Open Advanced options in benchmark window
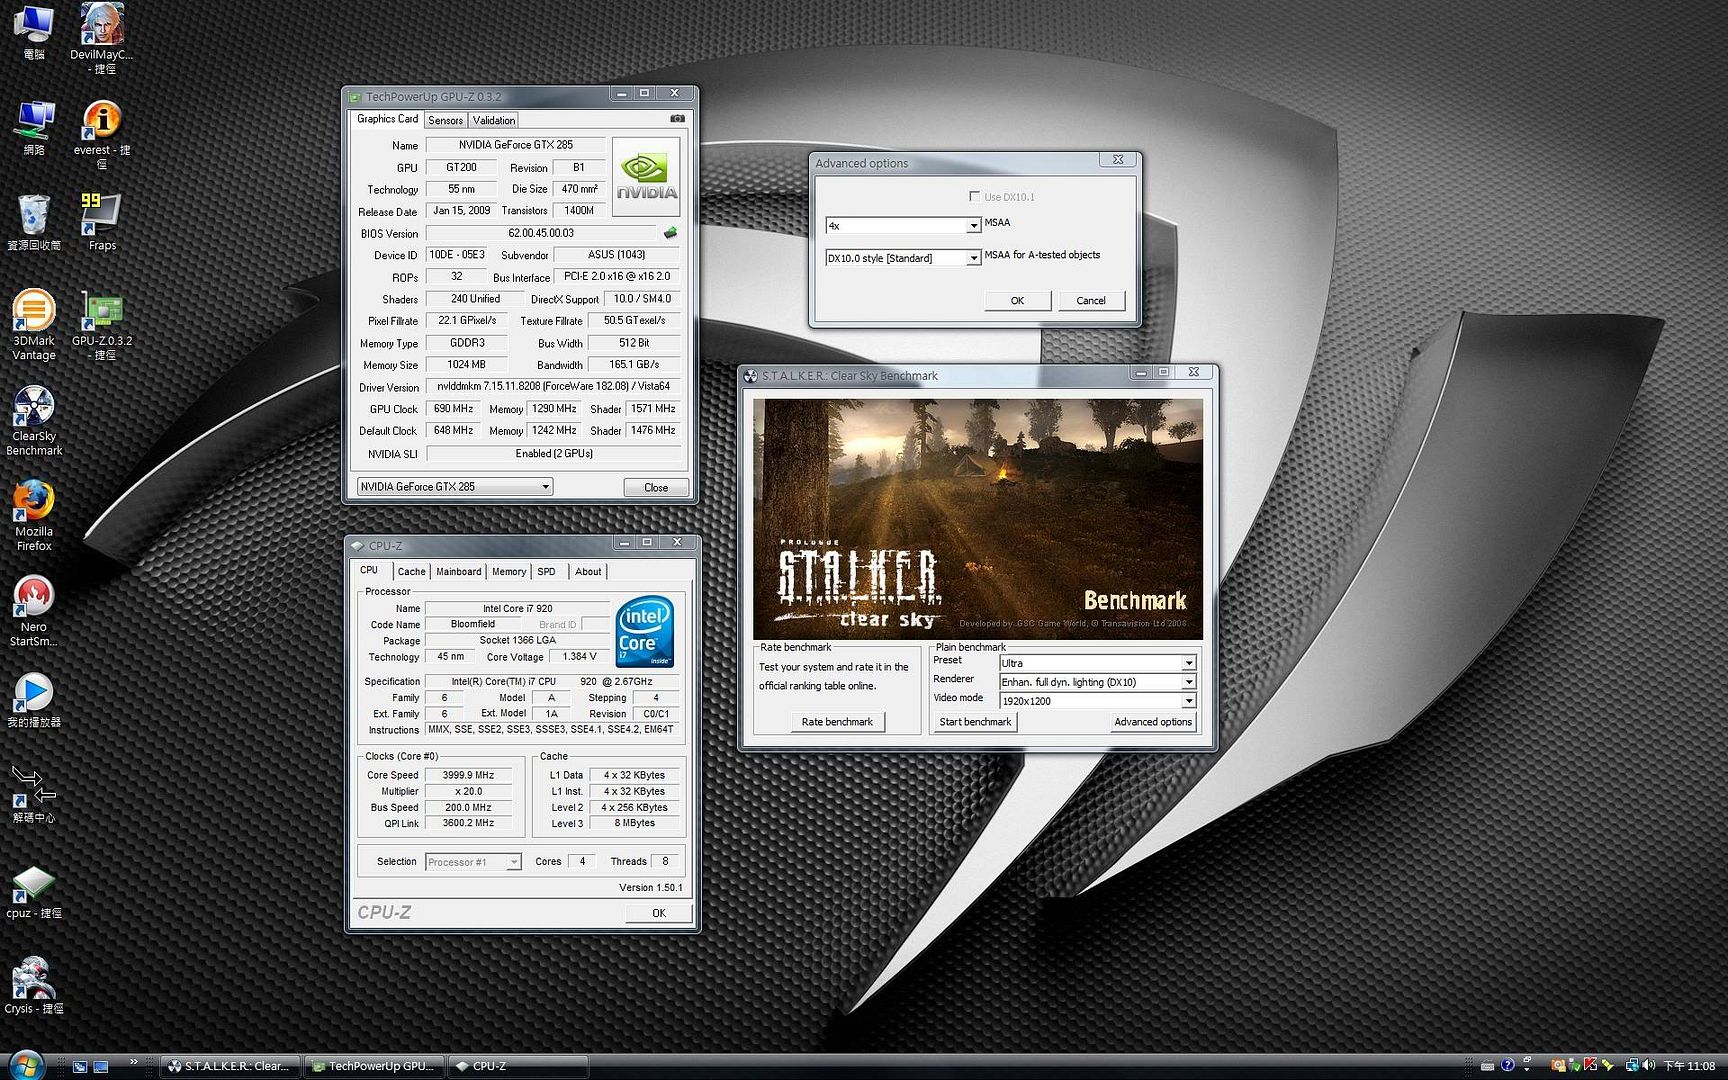This screenshot has height=1080, width=1728. pos(1153,722)
